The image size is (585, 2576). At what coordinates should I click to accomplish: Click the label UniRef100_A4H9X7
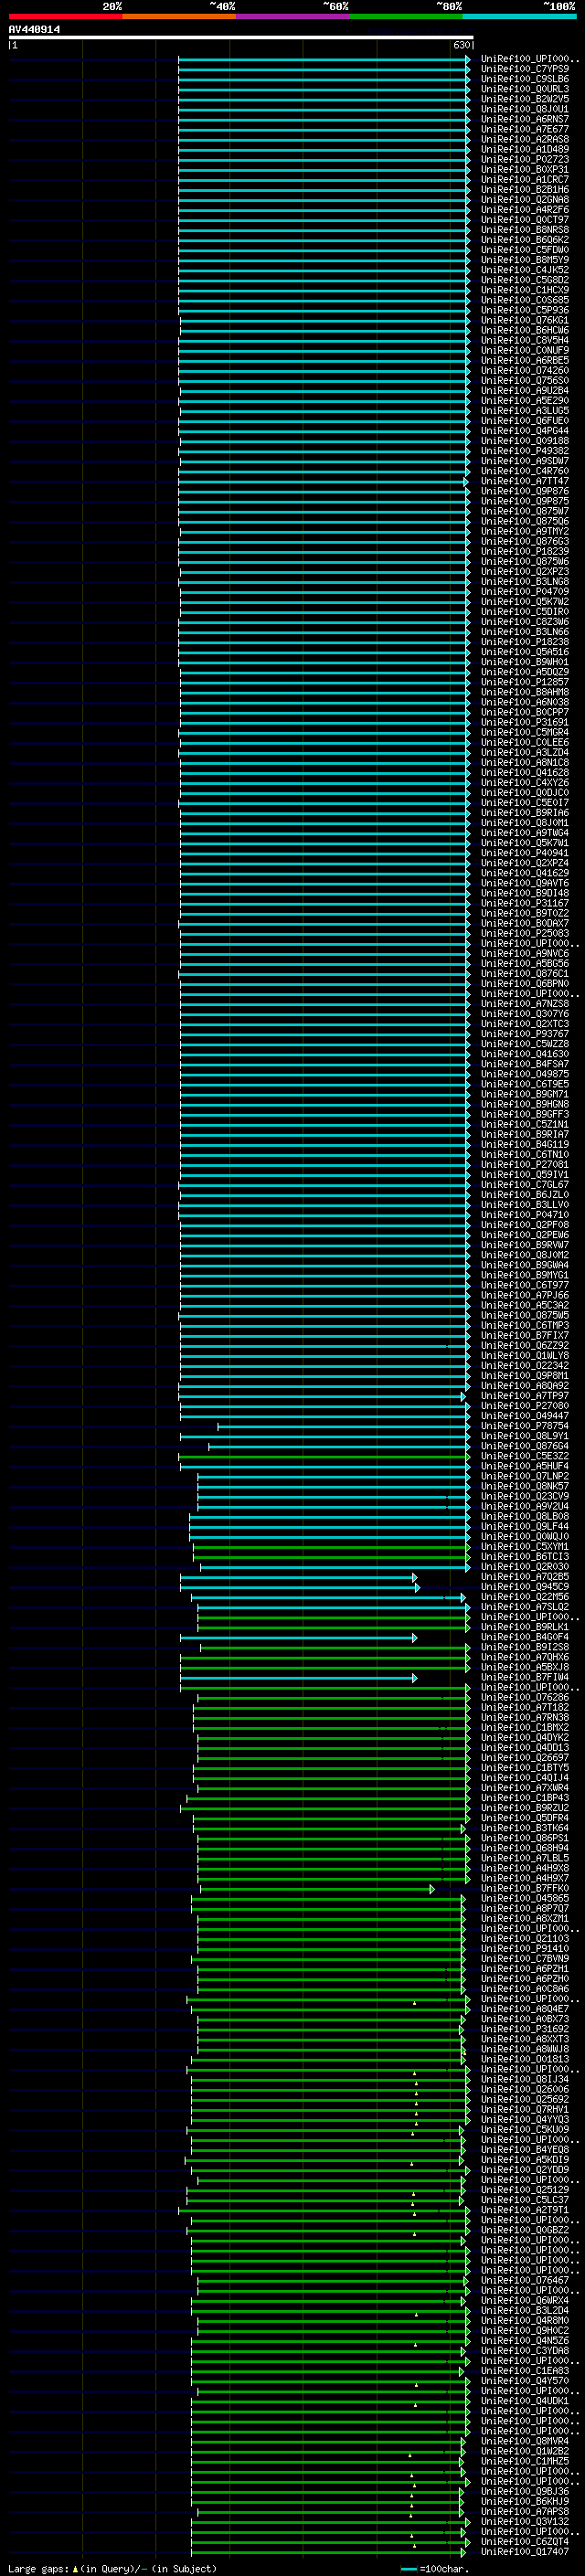pos(525,1878)
